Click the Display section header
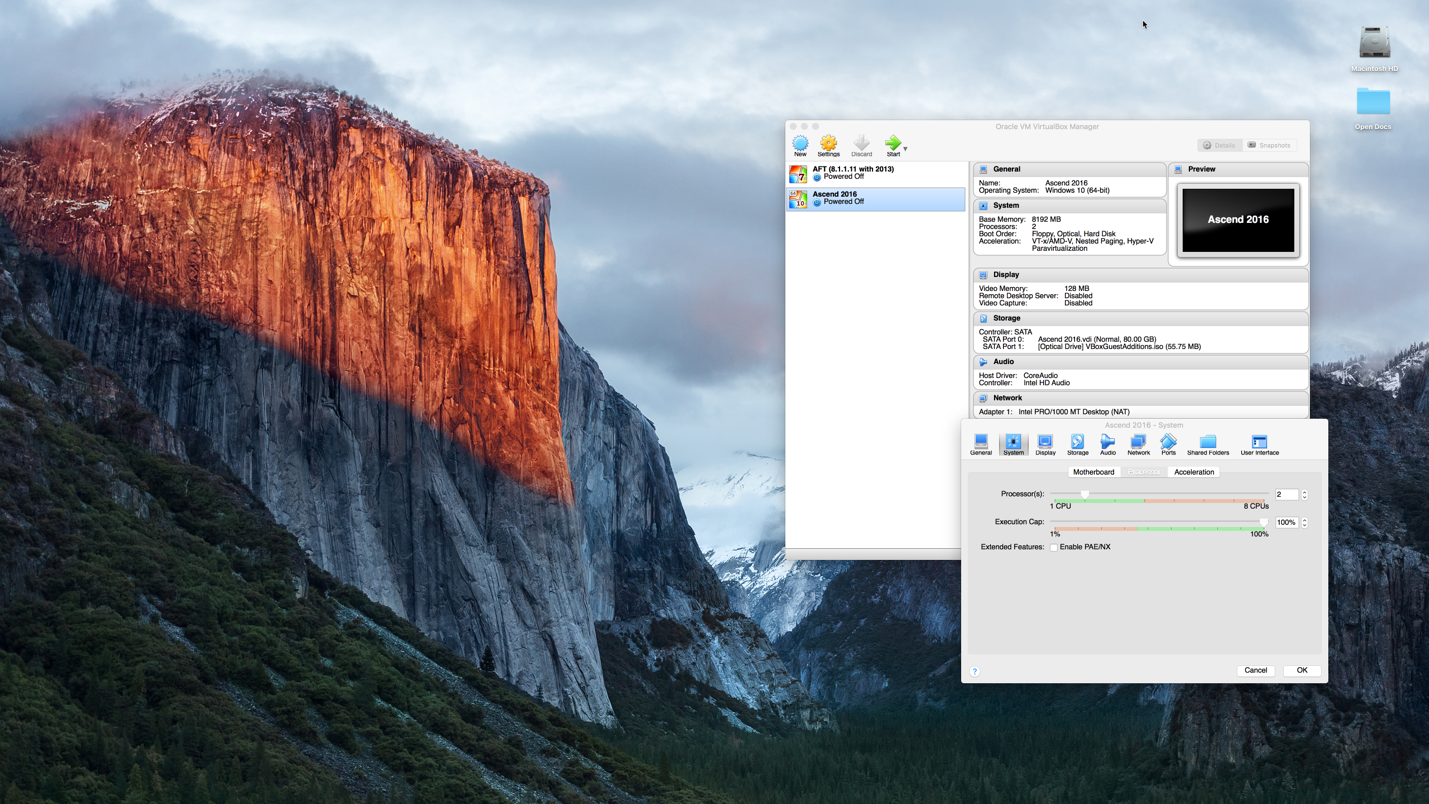This screenshot has height=804, width=1429. point(1140,274)
